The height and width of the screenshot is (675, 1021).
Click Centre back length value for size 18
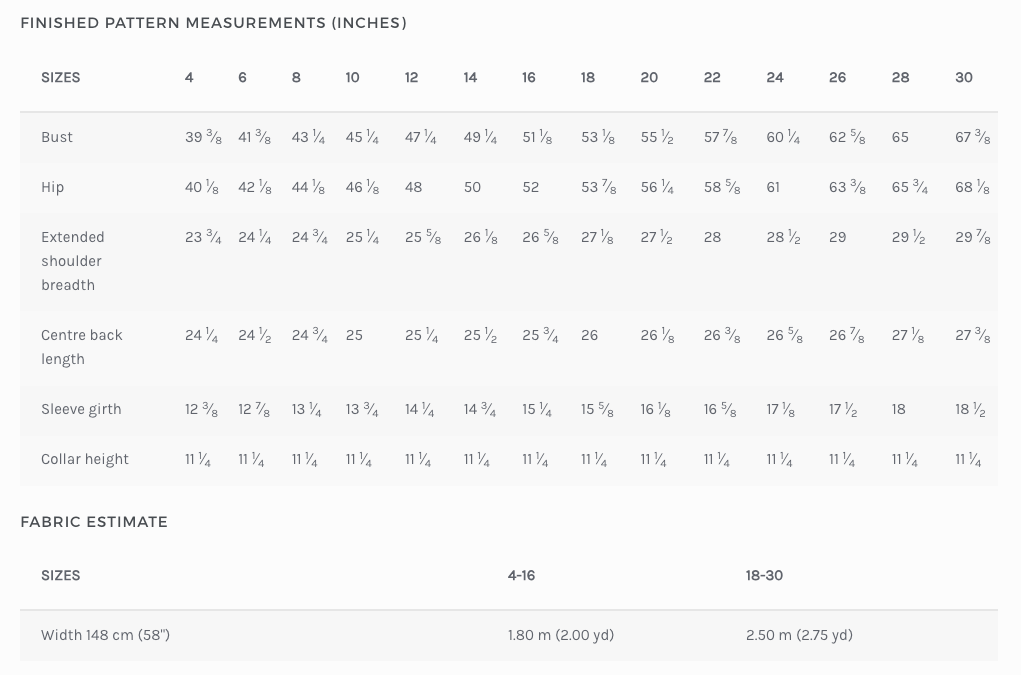[x=589, y=335]
